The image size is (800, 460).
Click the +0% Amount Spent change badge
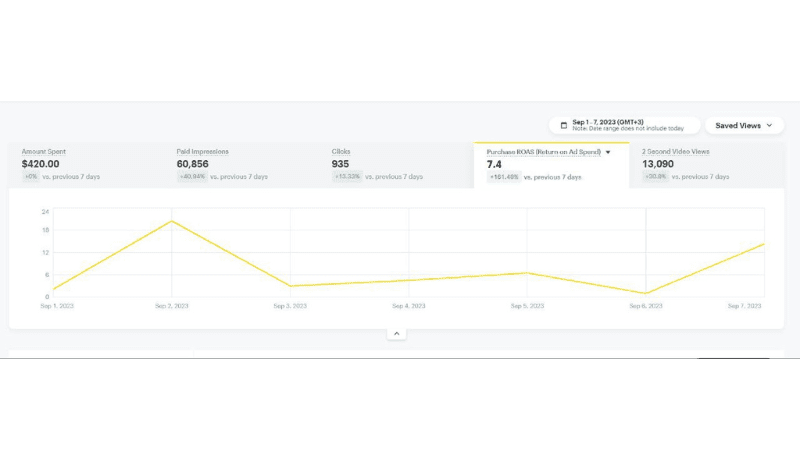(31, 177)
